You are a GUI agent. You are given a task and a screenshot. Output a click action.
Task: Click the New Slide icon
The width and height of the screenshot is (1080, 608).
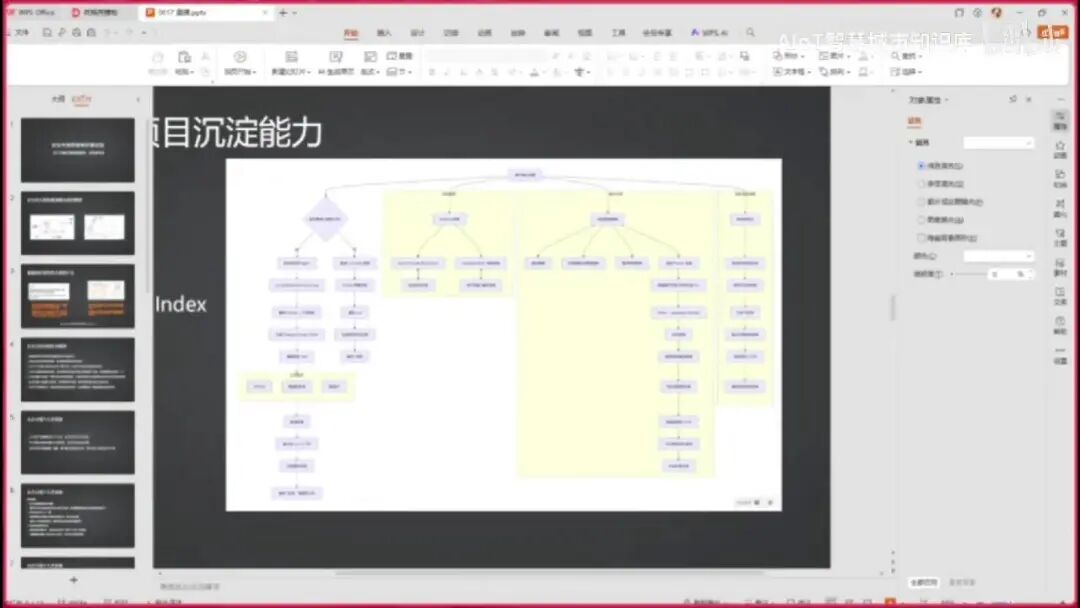pyautogui.click(x=291, y=57)
